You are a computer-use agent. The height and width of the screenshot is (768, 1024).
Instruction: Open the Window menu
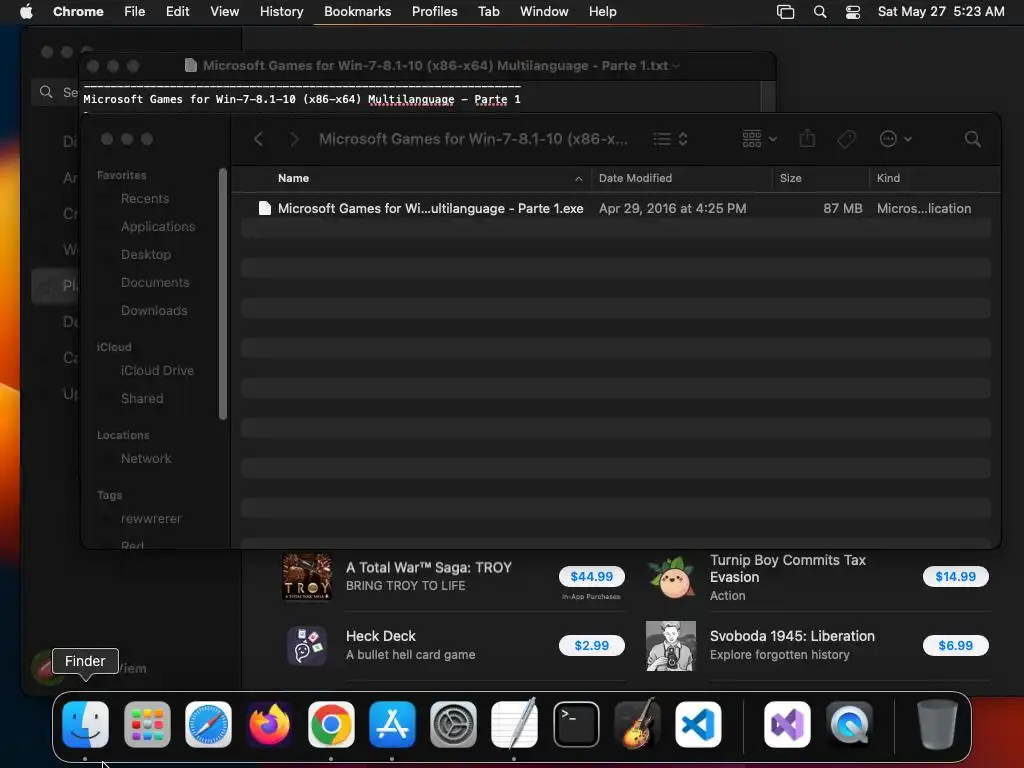click(544, 11)
